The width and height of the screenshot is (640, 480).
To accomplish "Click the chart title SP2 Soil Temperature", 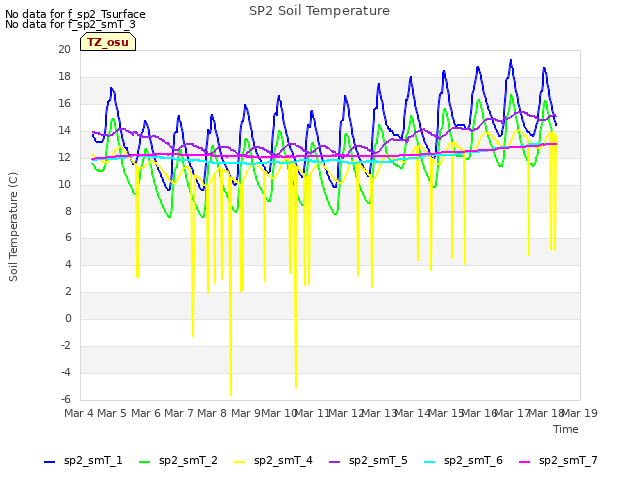I will point(320,11).
